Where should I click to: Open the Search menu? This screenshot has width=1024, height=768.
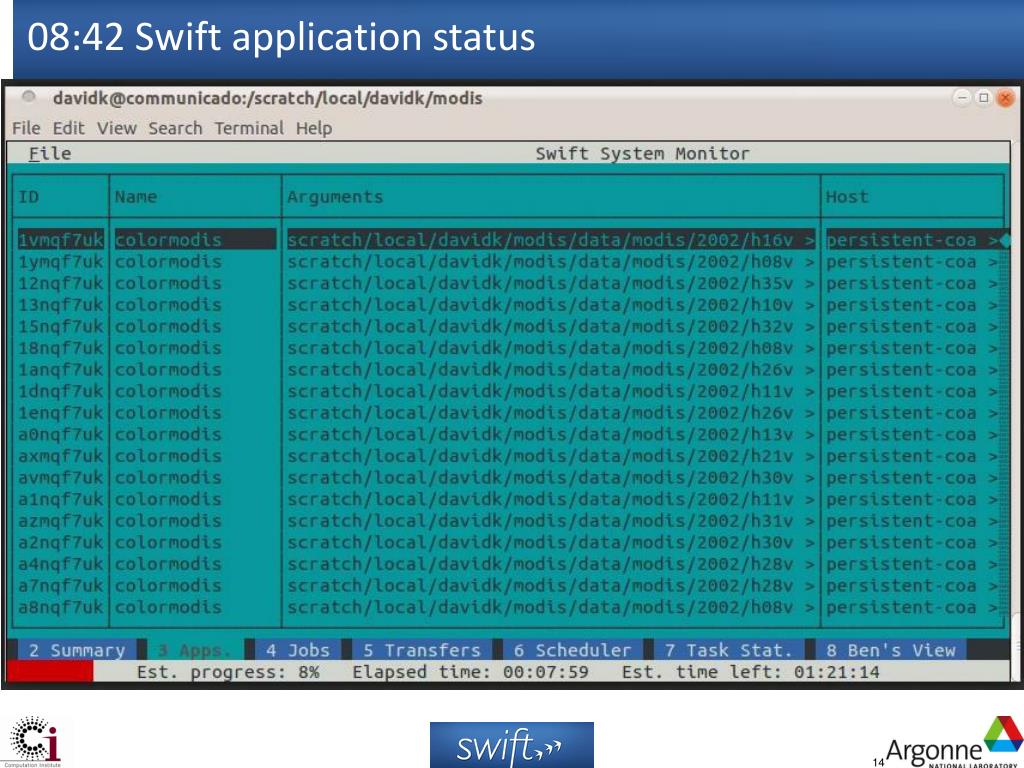pyautogui.click(x=175, y=128)
